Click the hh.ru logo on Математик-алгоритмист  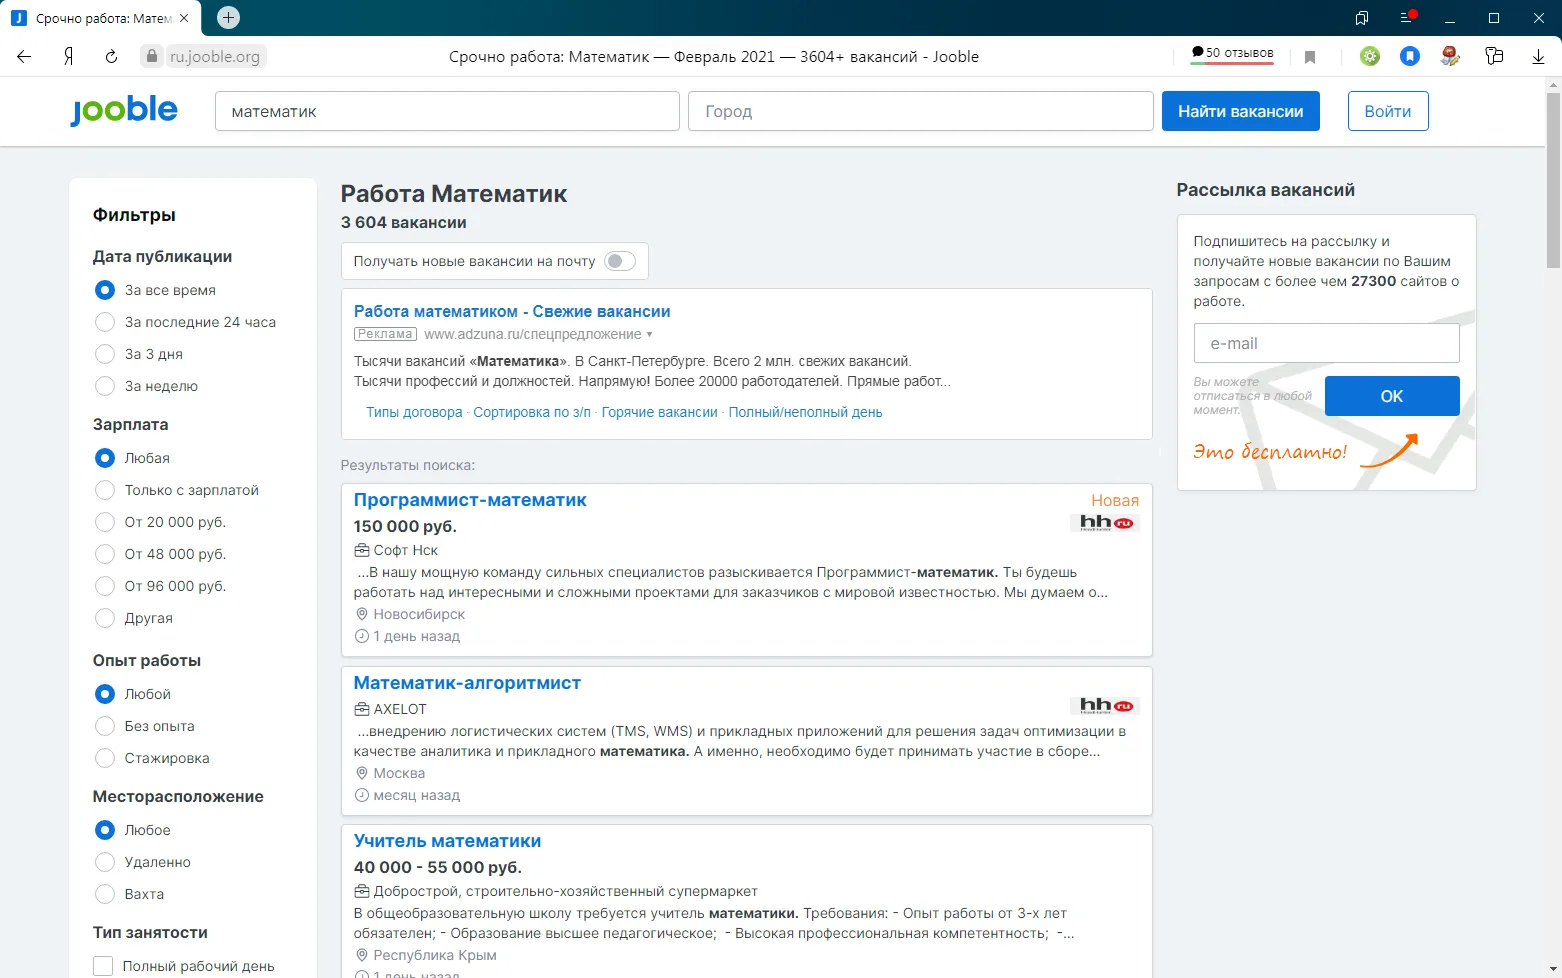click(x=1105, y=706)
